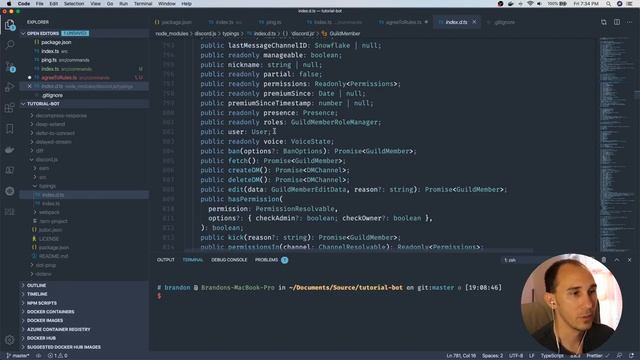Click the editor horizontal scrollbar
Viewport: 640px width, 360px height.
tap(358, 250)
